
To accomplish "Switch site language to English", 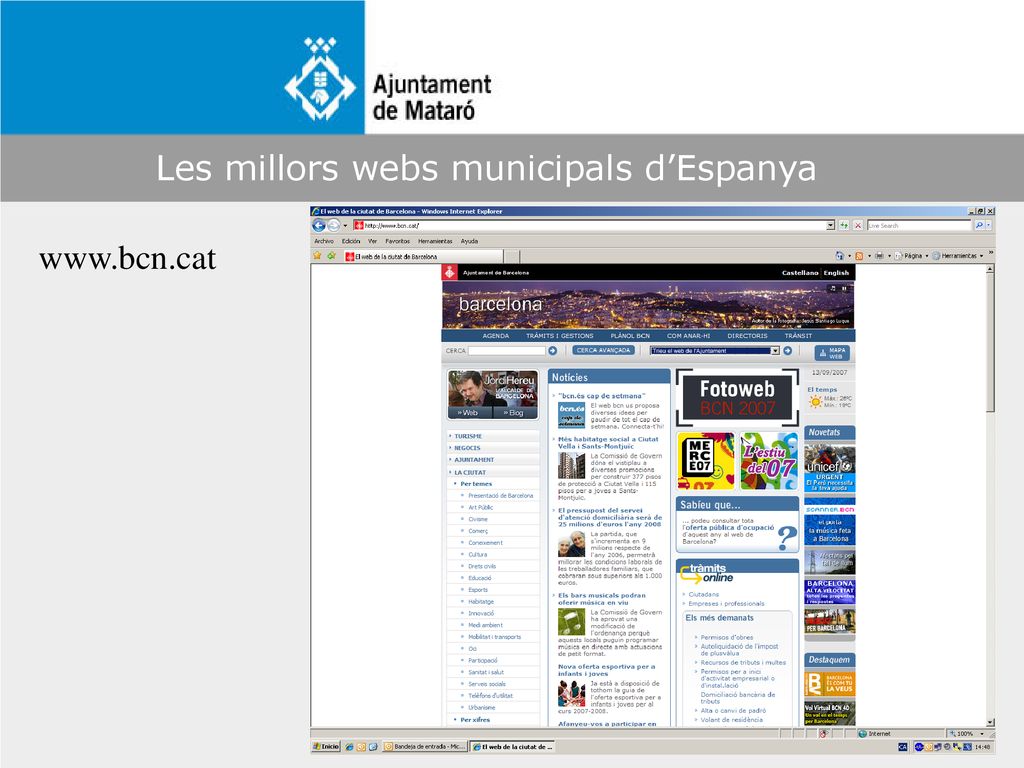I will point(836,273).
